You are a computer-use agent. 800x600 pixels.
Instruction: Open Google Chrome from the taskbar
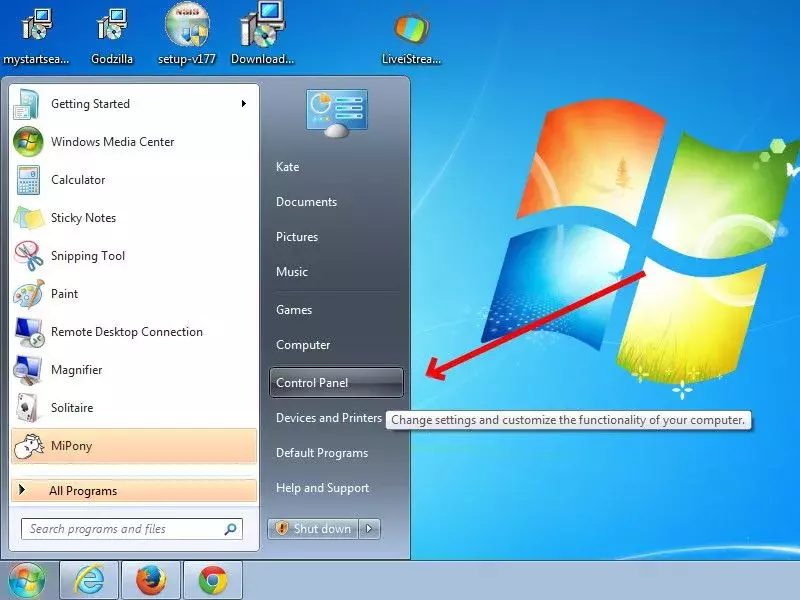(x=213, y=580)
